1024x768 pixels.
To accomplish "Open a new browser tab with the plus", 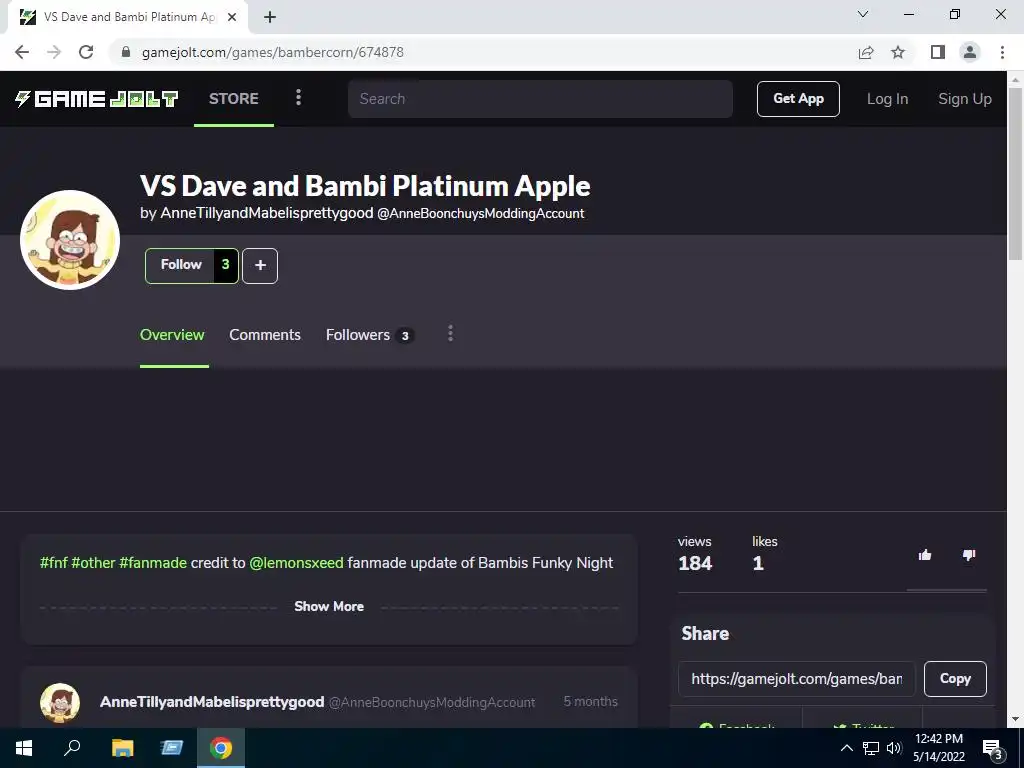I will pyautogui.click(x=270, y=18).
